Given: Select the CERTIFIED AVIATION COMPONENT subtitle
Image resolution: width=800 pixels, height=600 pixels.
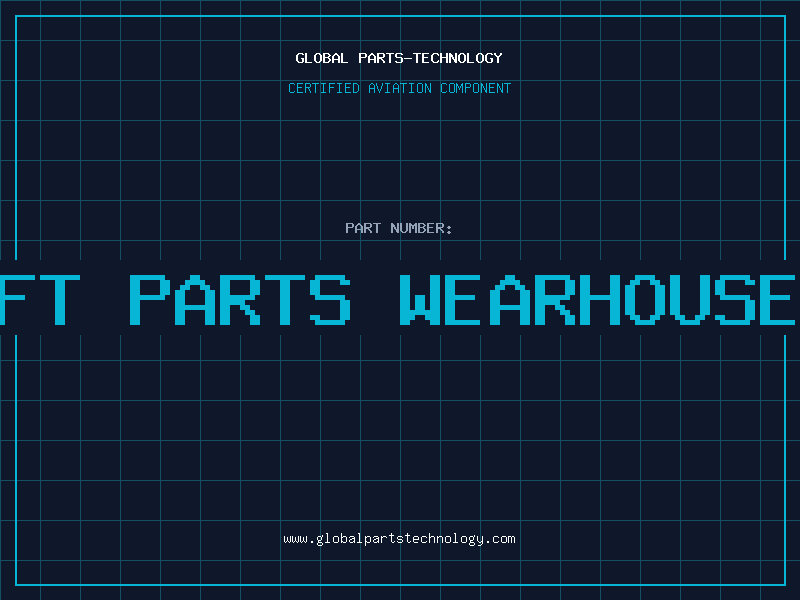Looking at the screenshot, I should [399, 88].
